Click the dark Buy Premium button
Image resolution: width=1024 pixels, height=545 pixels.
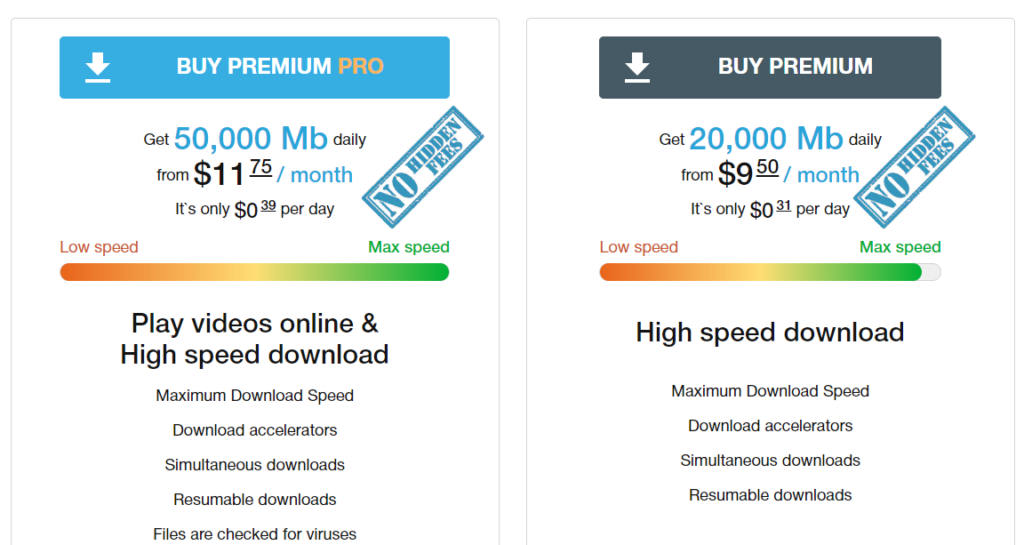point(770,67)
